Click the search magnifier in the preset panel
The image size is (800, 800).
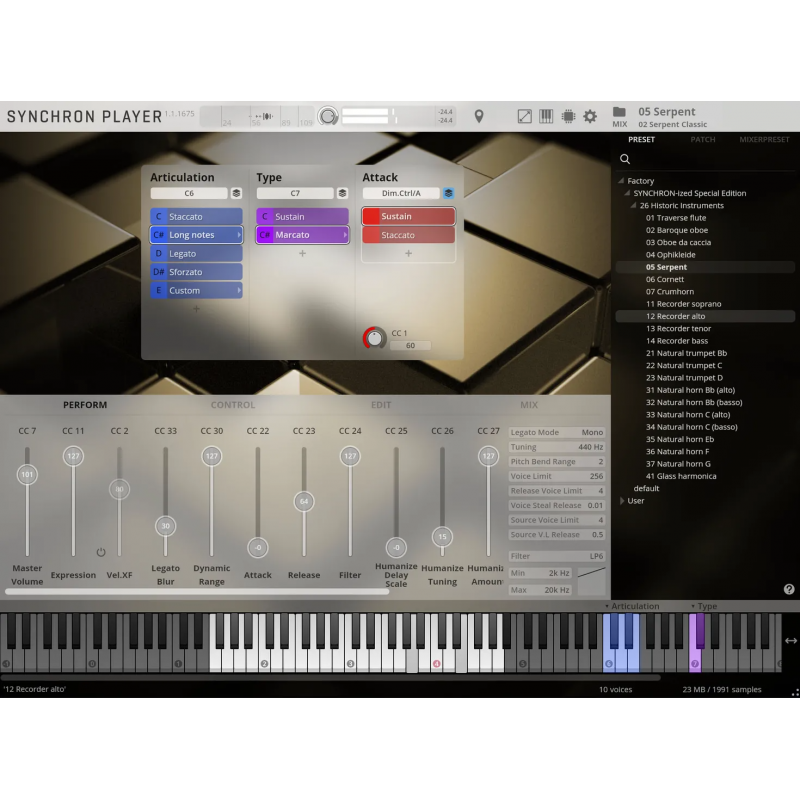(625, 158)
